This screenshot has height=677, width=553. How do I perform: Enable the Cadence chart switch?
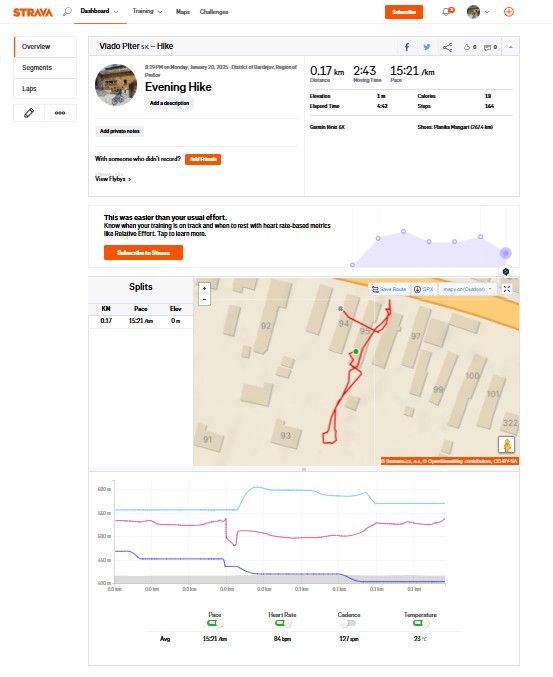click(x=348, y=623)
